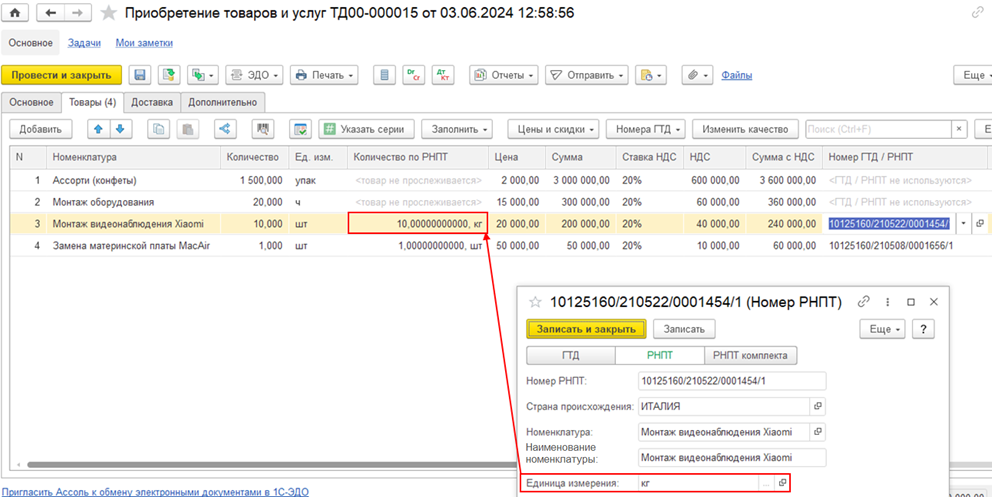
Task: Switch to the Дополнительно tab
Action: (223, 102)
